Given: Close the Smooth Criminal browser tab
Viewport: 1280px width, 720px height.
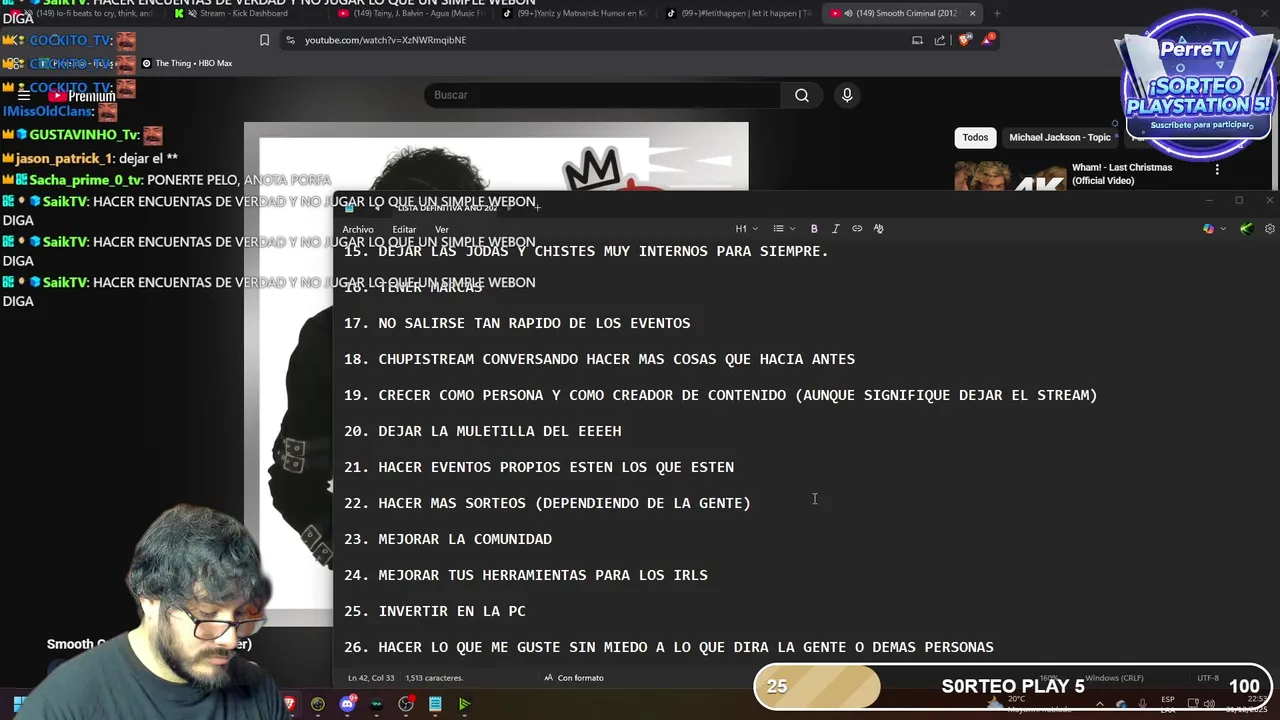Looking at the screenshot, I should 972,13.
